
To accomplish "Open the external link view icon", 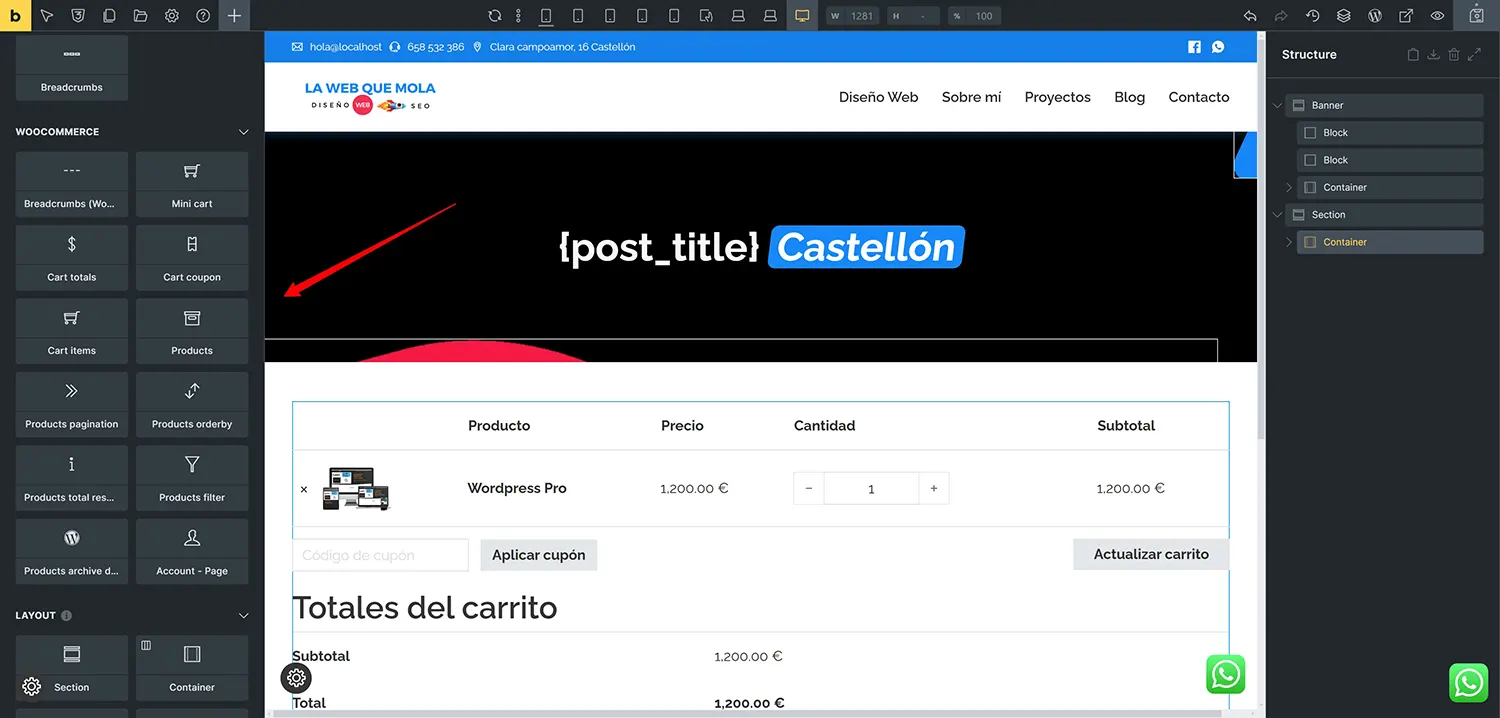I will point(1406,16).
